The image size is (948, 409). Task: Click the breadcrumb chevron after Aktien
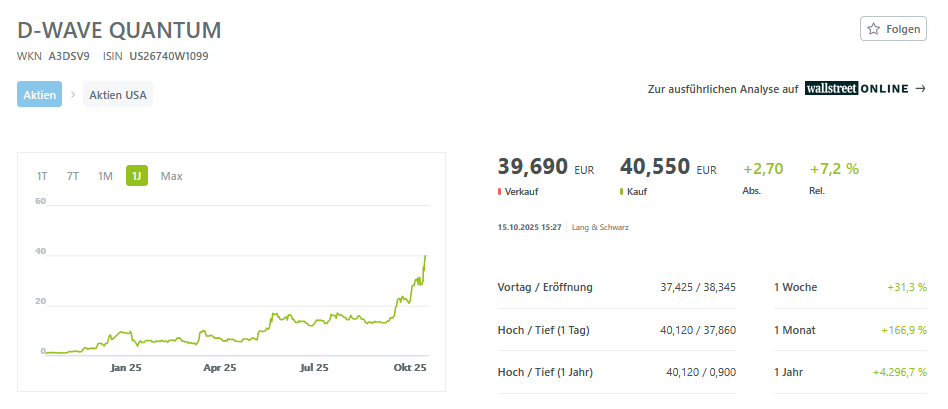(73, 95)
